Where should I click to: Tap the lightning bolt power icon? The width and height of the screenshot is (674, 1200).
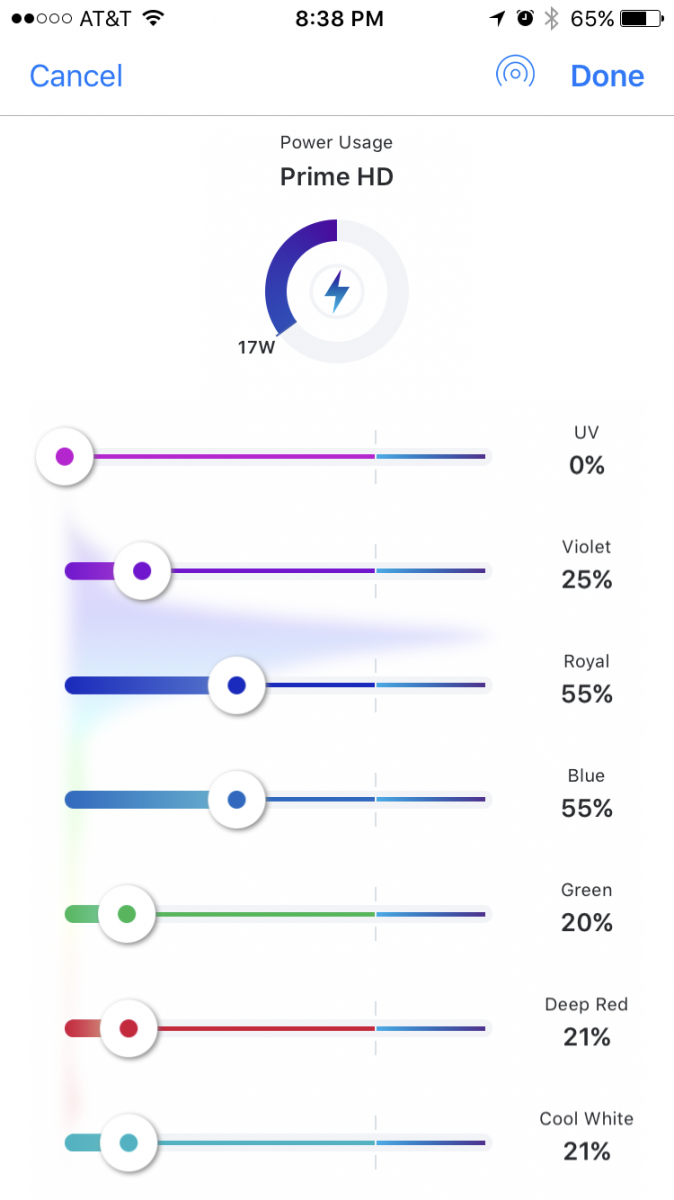[x=337, y=292]
